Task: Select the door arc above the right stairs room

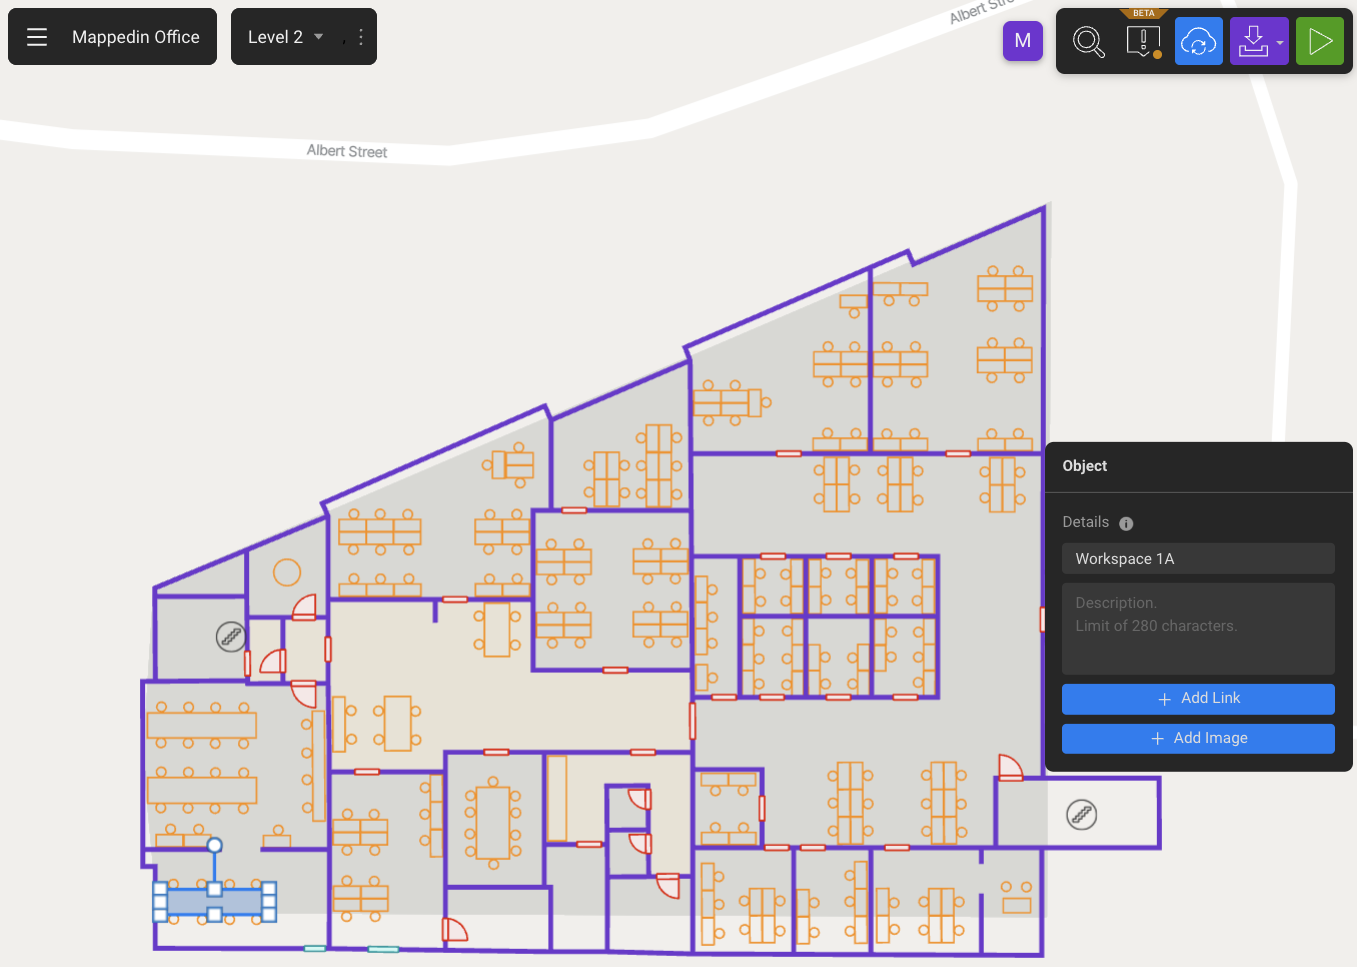Action: point(1010,767)
